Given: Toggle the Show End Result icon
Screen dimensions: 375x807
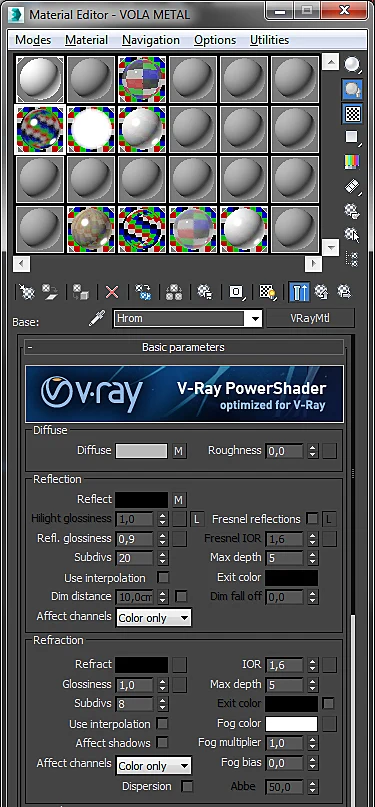Looking at the screenshot, I should pyautogui.click(x=299, y=292).
